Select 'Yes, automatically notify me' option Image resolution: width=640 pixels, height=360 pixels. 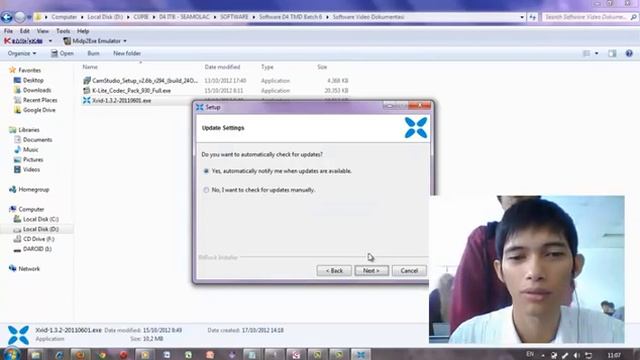pyautogui.click(x=207, y=171)
